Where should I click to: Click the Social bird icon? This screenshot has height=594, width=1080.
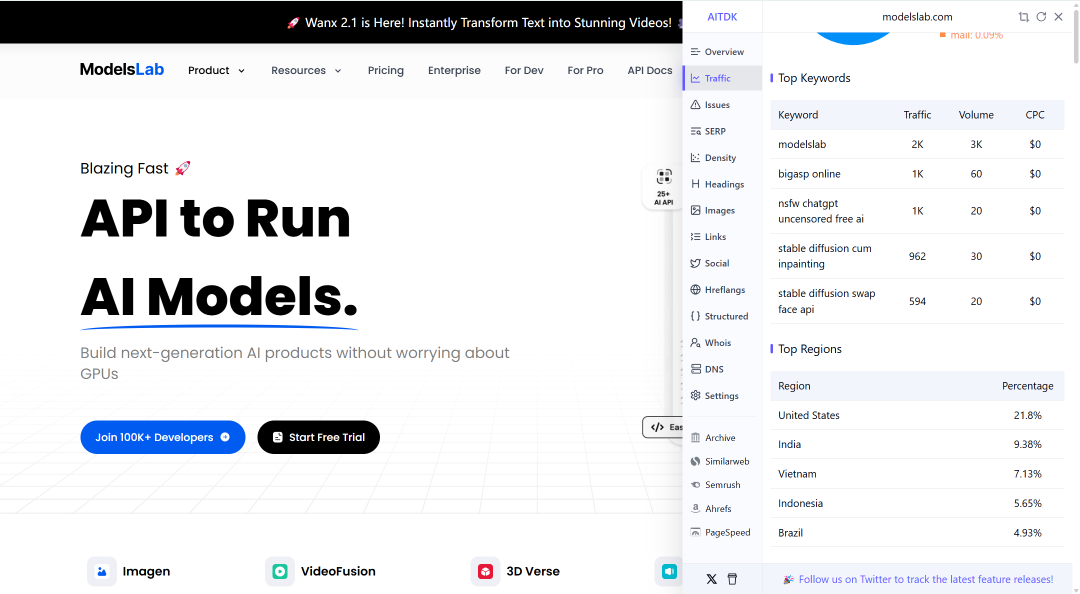pyautogui.click(x=696, y=263)
